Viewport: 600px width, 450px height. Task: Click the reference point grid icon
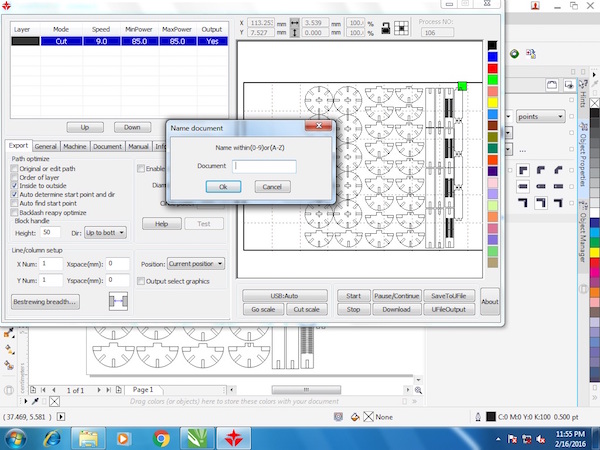click(x=401, y=28)
